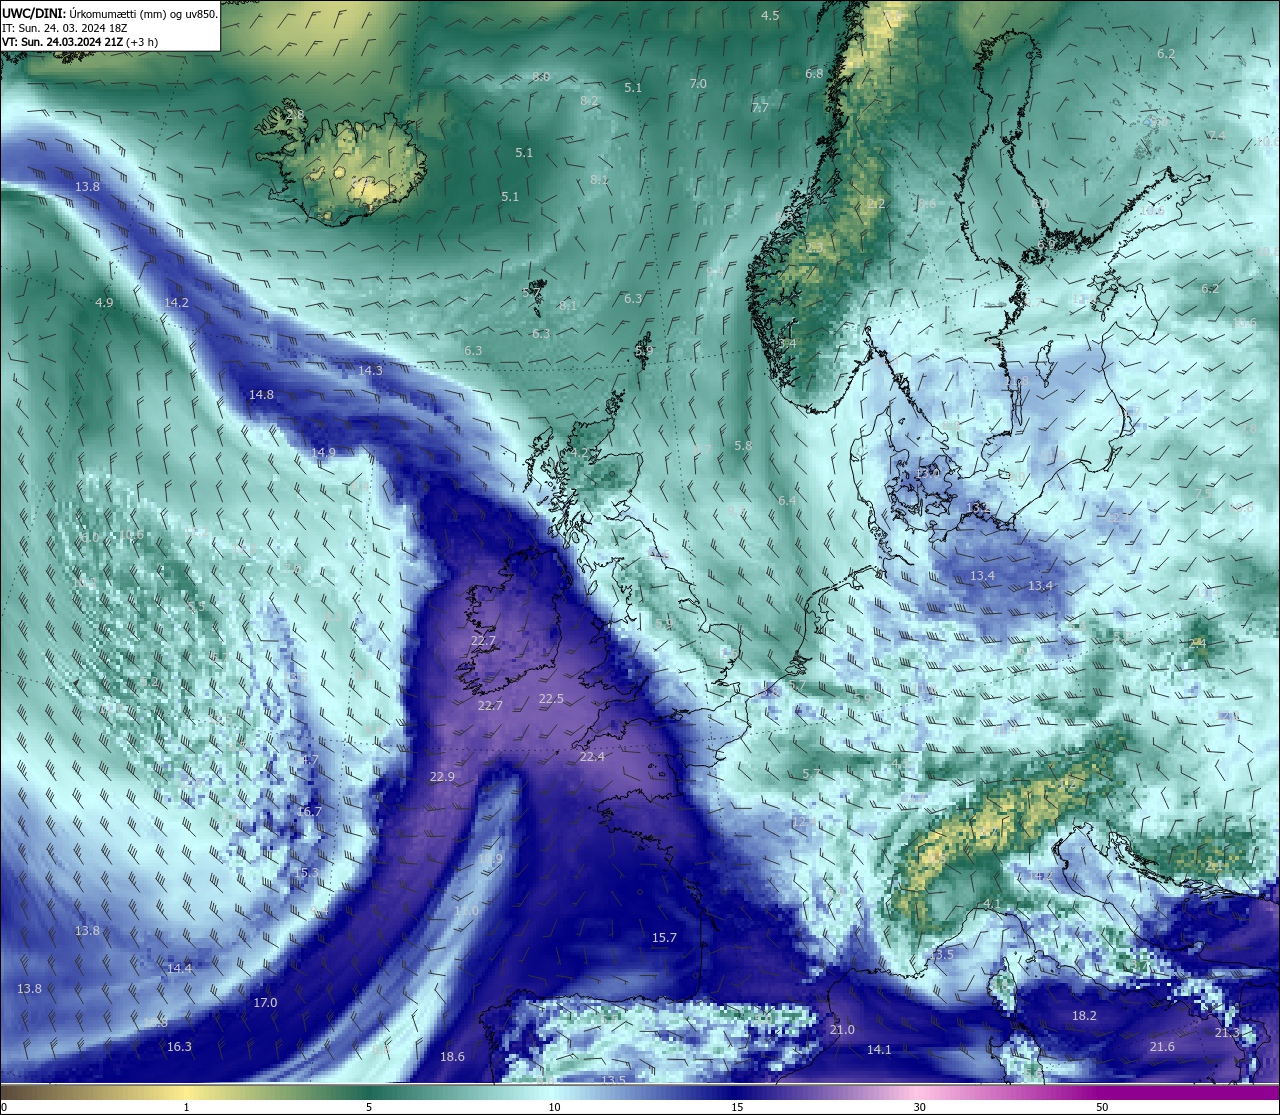Viewport: 1280px width, 1115px height.
Task: Click the '5.8' value over the North Sea
Action: [x=742, y=446]
